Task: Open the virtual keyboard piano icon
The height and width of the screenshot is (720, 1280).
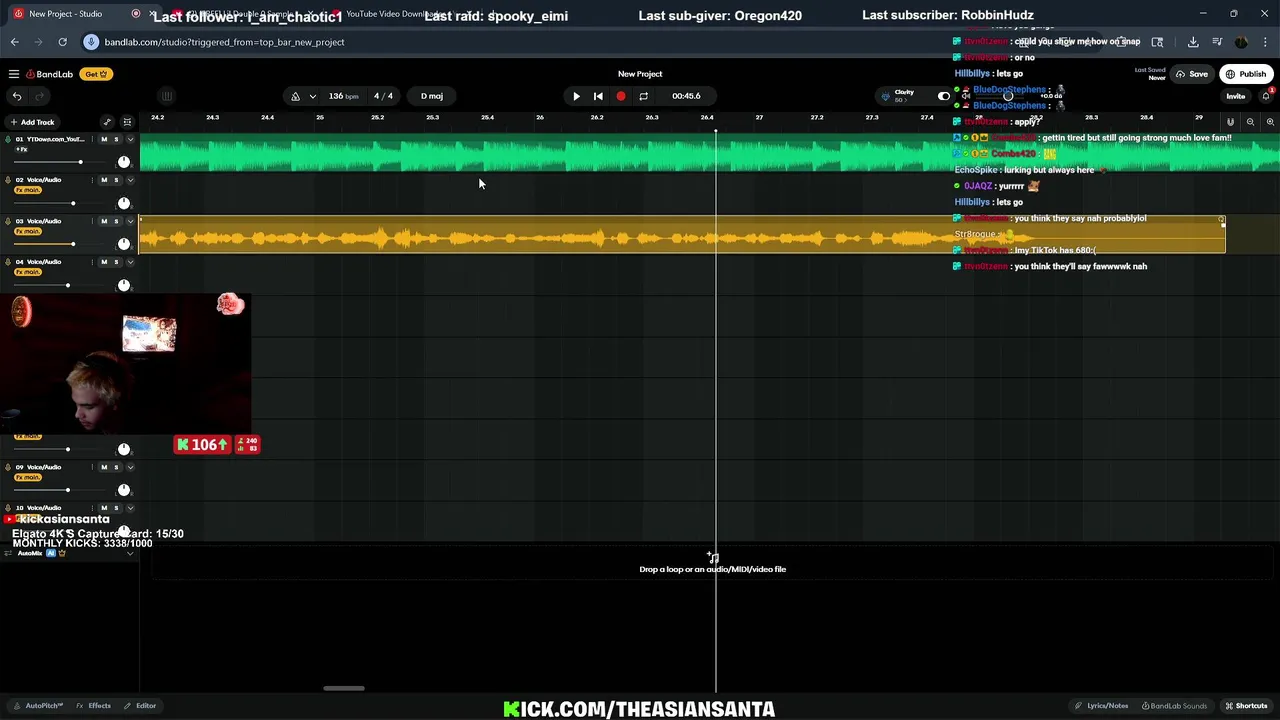Action: click(x=167, y=96)
